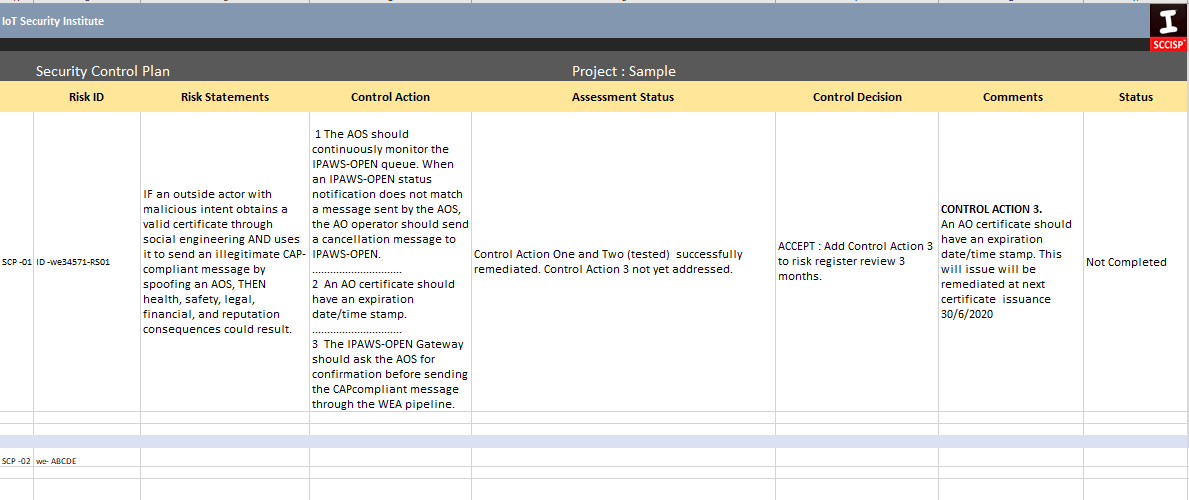This screenshot has width=1189, height=500.
Task: Click the Risk Statements column header
Action: pyautogui.click(x=225, y=97)
